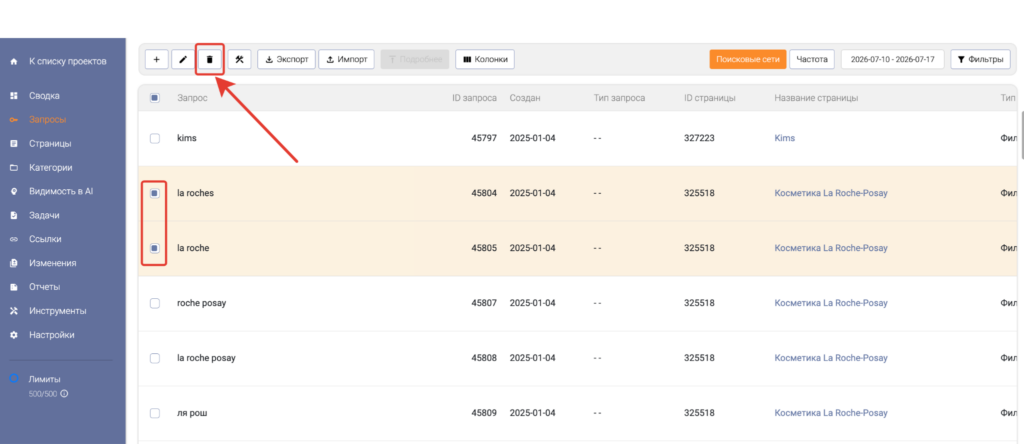Check the roche posay row checkbox
This screenshot has width=1024, height=444.
155,303
